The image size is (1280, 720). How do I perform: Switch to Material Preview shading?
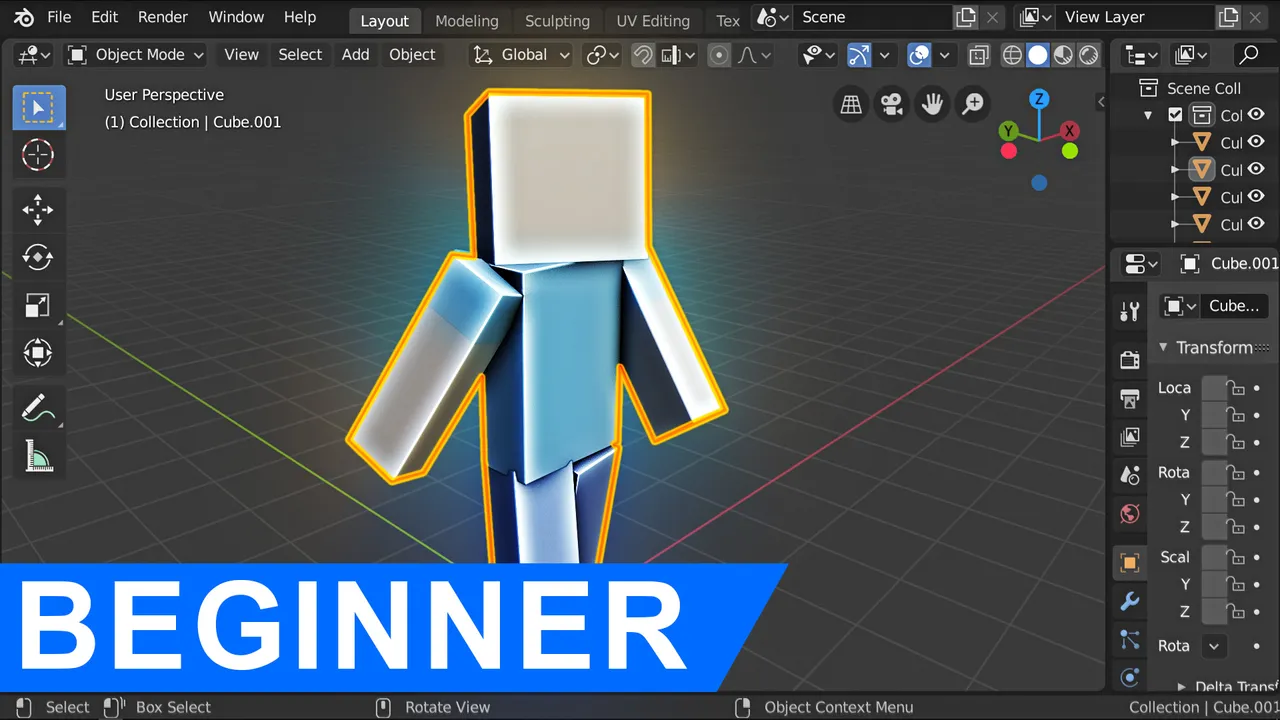pos(1063,55)
